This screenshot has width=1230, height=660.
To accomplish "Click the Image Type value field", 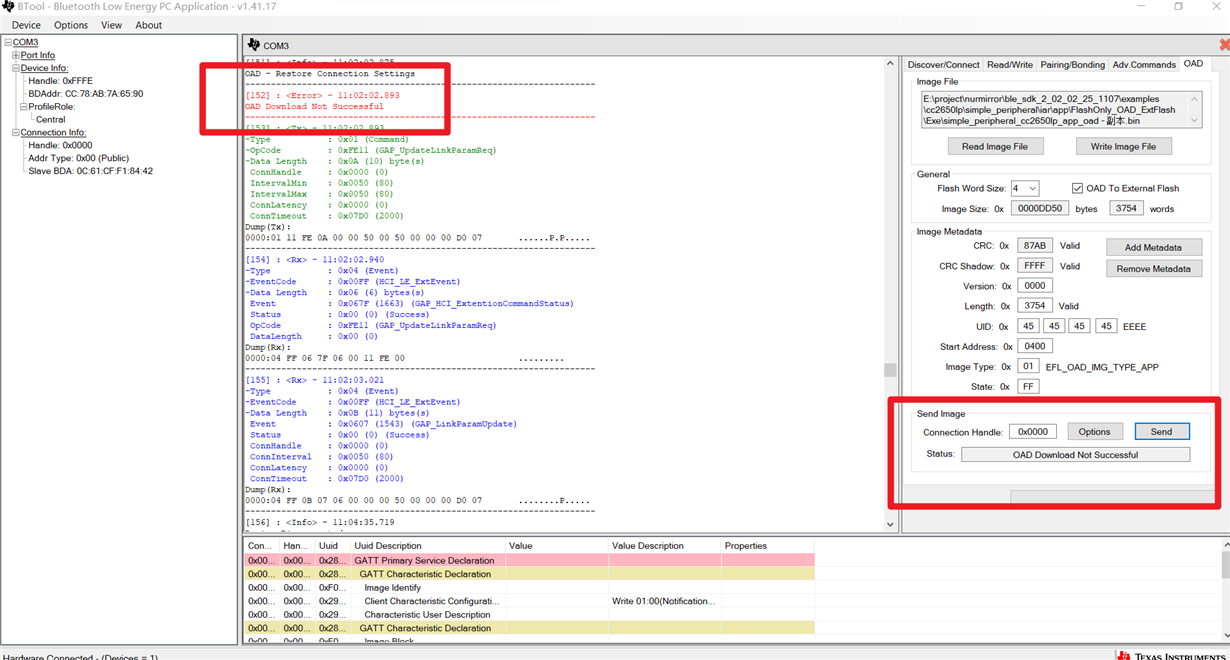I will click(x=1028, y=366).
